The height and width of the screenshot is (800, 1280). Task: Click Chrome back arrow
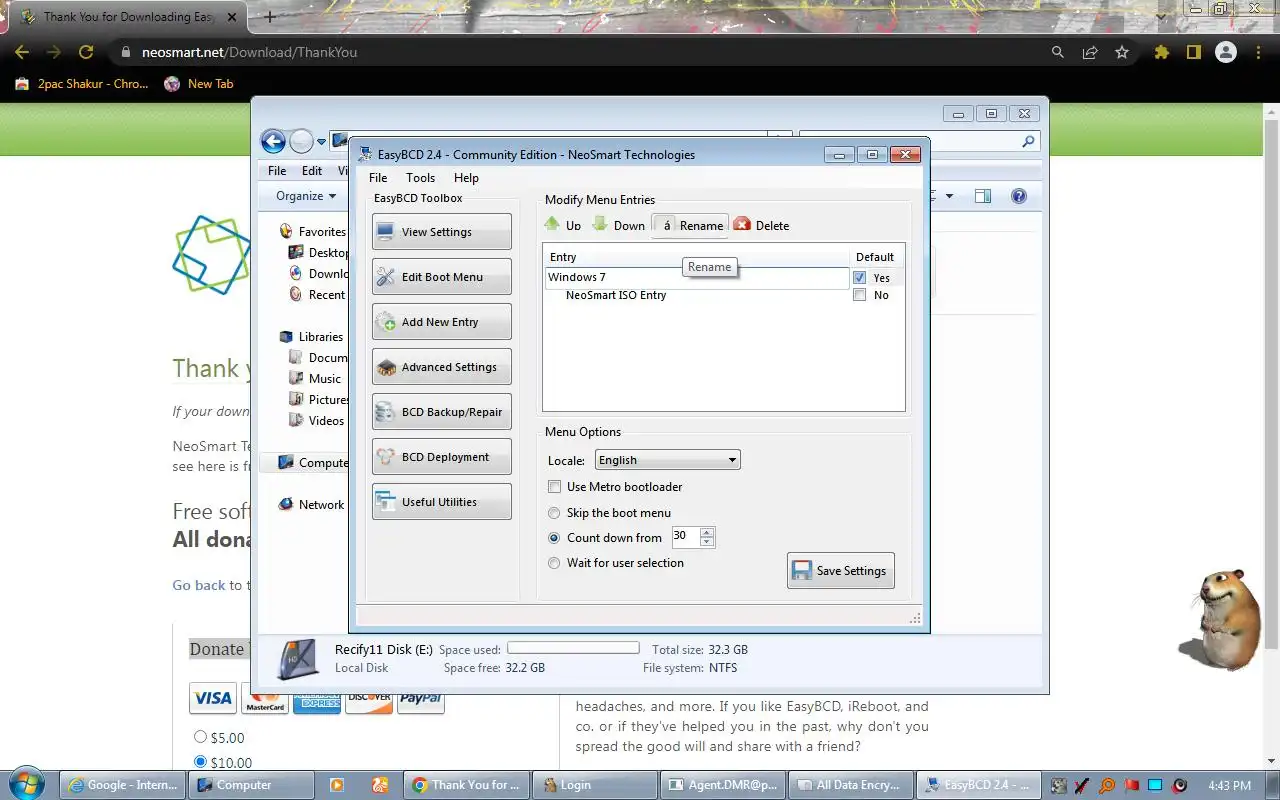point(22,52)
